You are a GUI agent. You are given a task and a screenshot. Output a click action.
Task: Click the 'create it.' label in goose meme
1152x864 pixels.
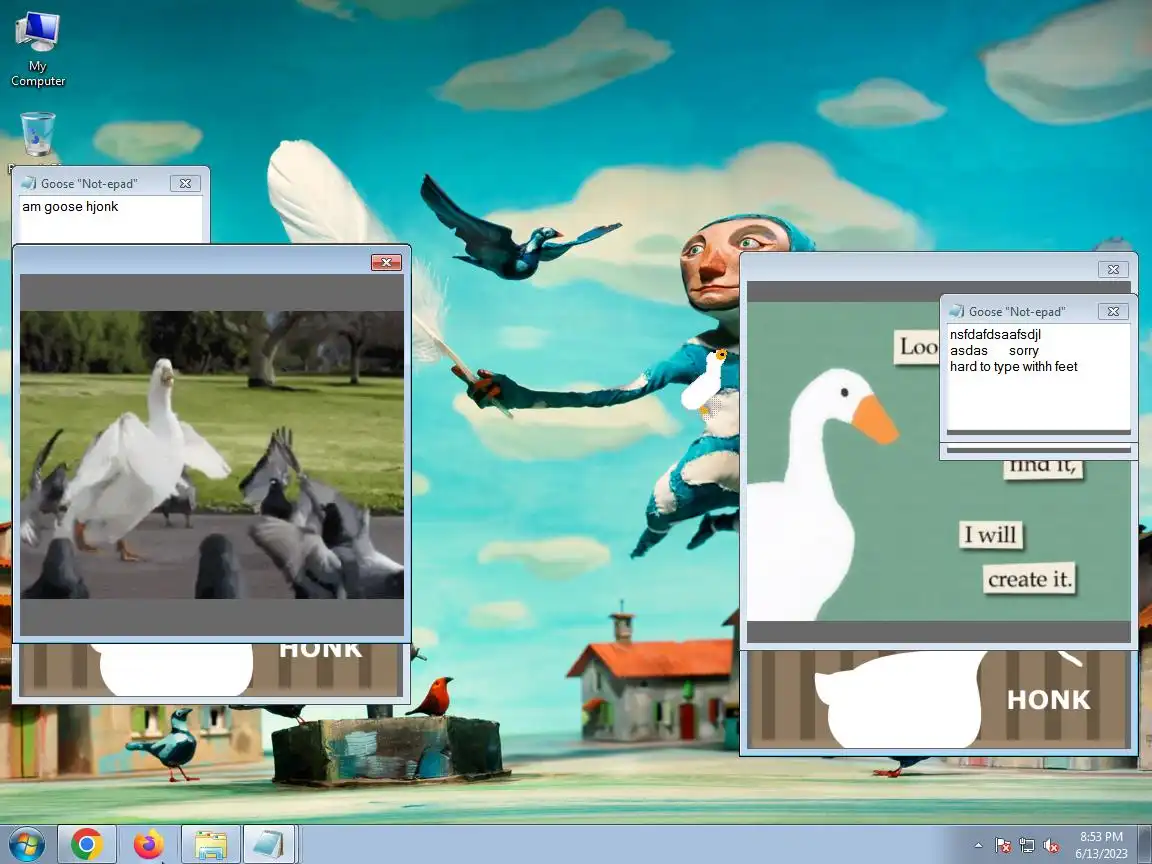pyautogui.click(x=1029, y=579)
